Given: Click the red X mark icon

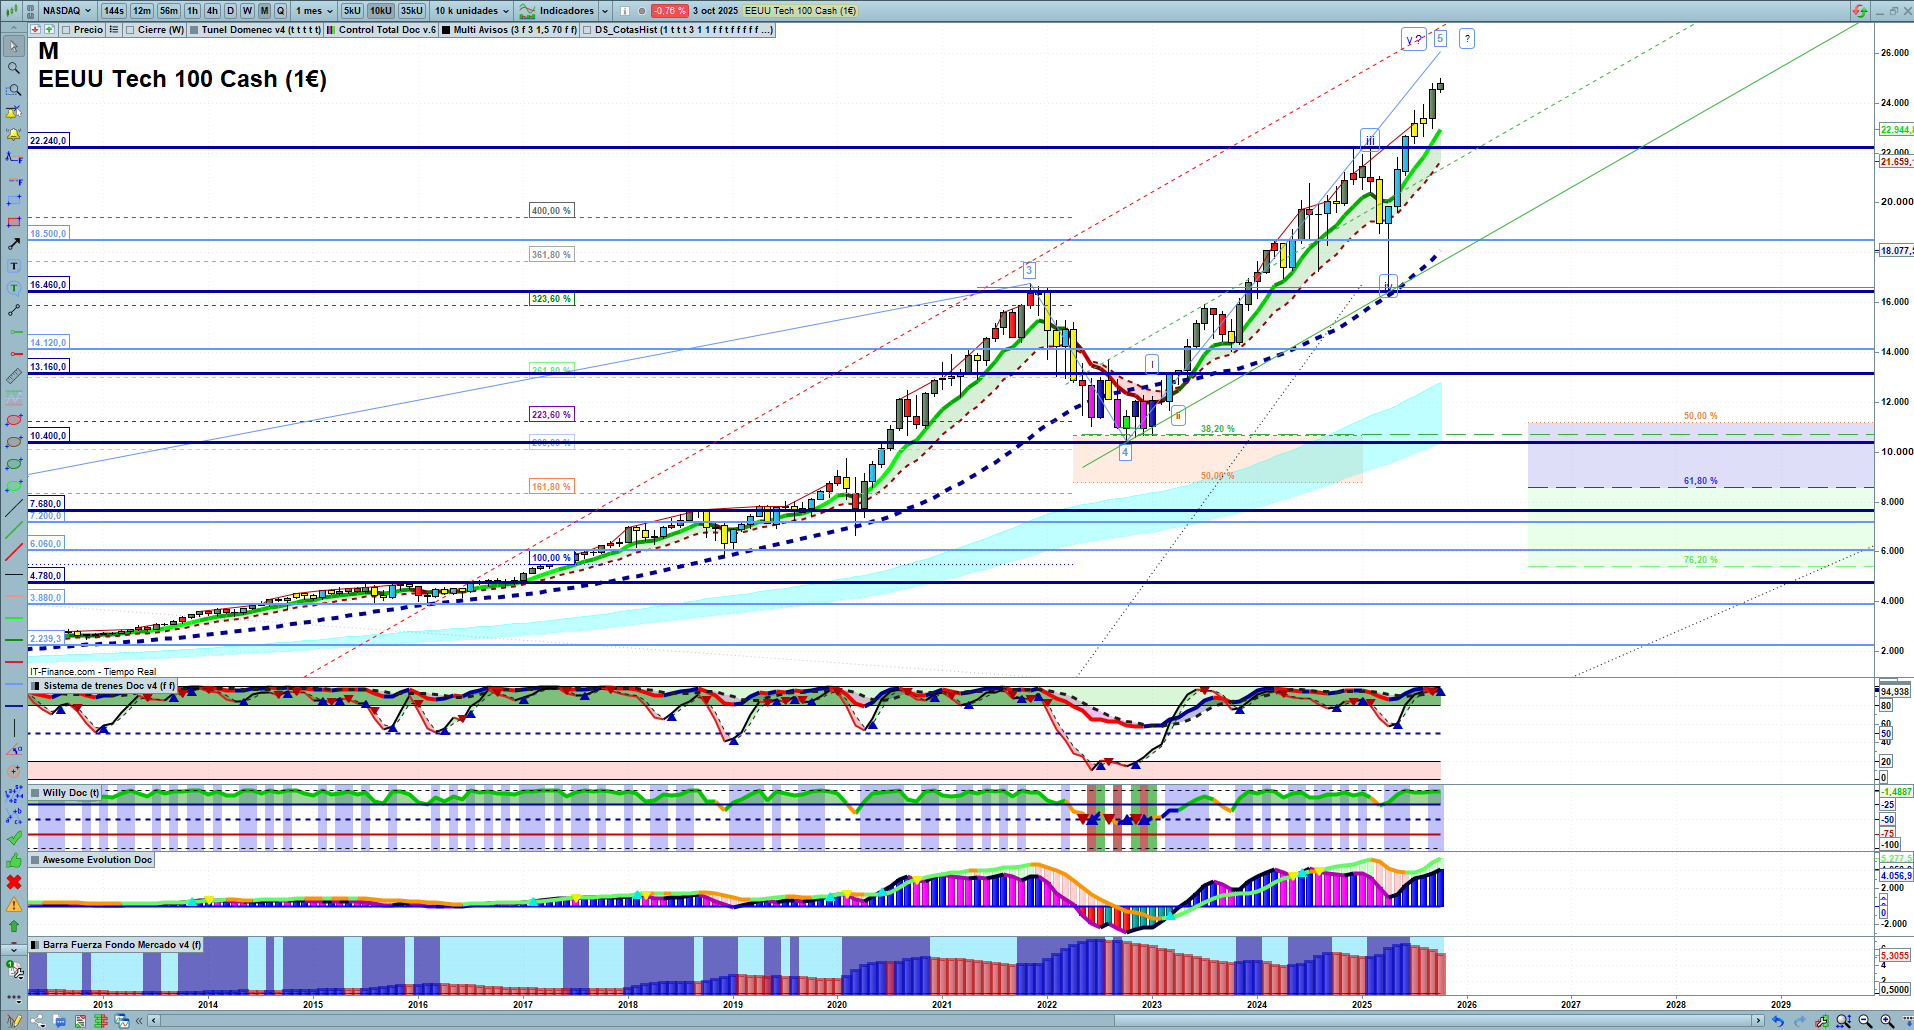Looking at the screenshot, I should point(14,882).
